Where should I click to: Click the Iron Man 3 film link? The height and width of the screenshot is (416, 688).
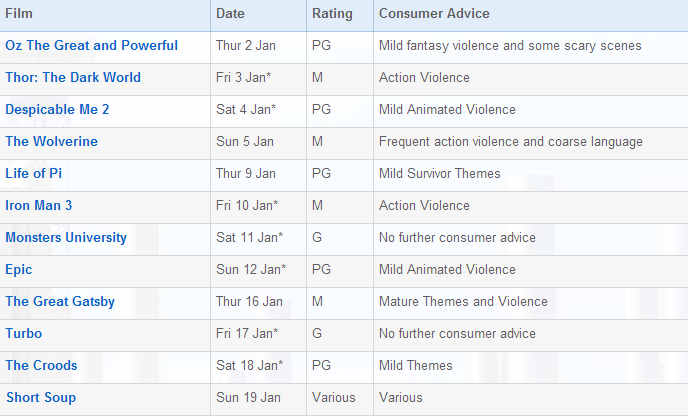point(38,206)
